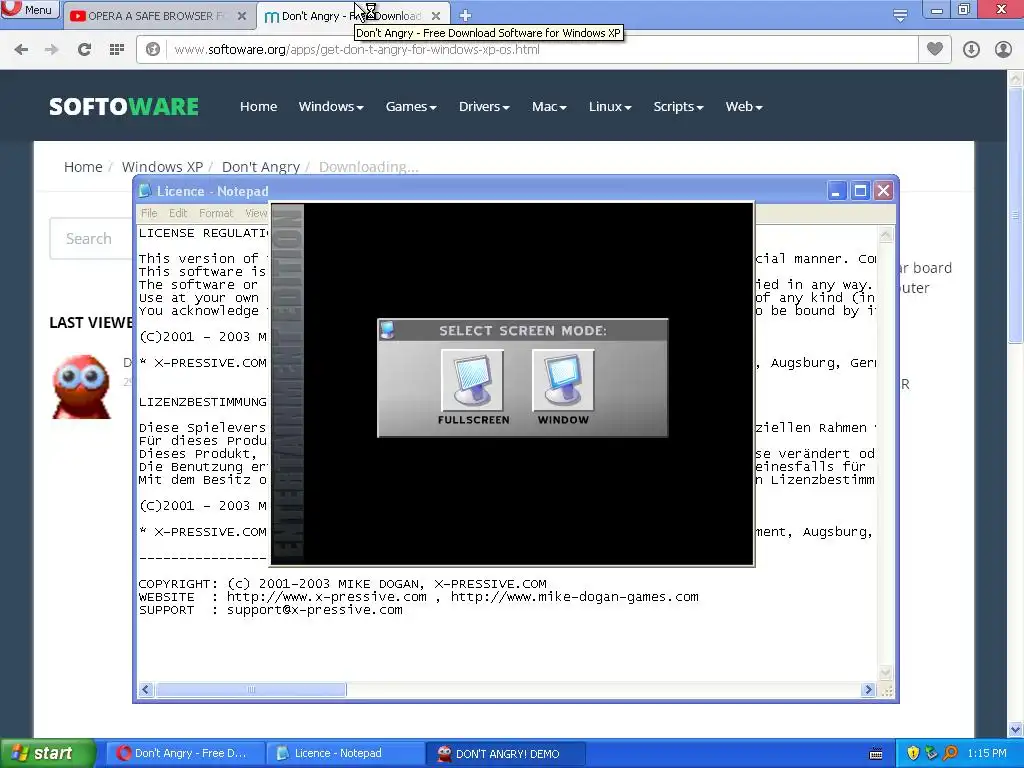Open Notepad Format menu
The height and width of the screenshot is (768, 1024).
click(x=216, y=213)
